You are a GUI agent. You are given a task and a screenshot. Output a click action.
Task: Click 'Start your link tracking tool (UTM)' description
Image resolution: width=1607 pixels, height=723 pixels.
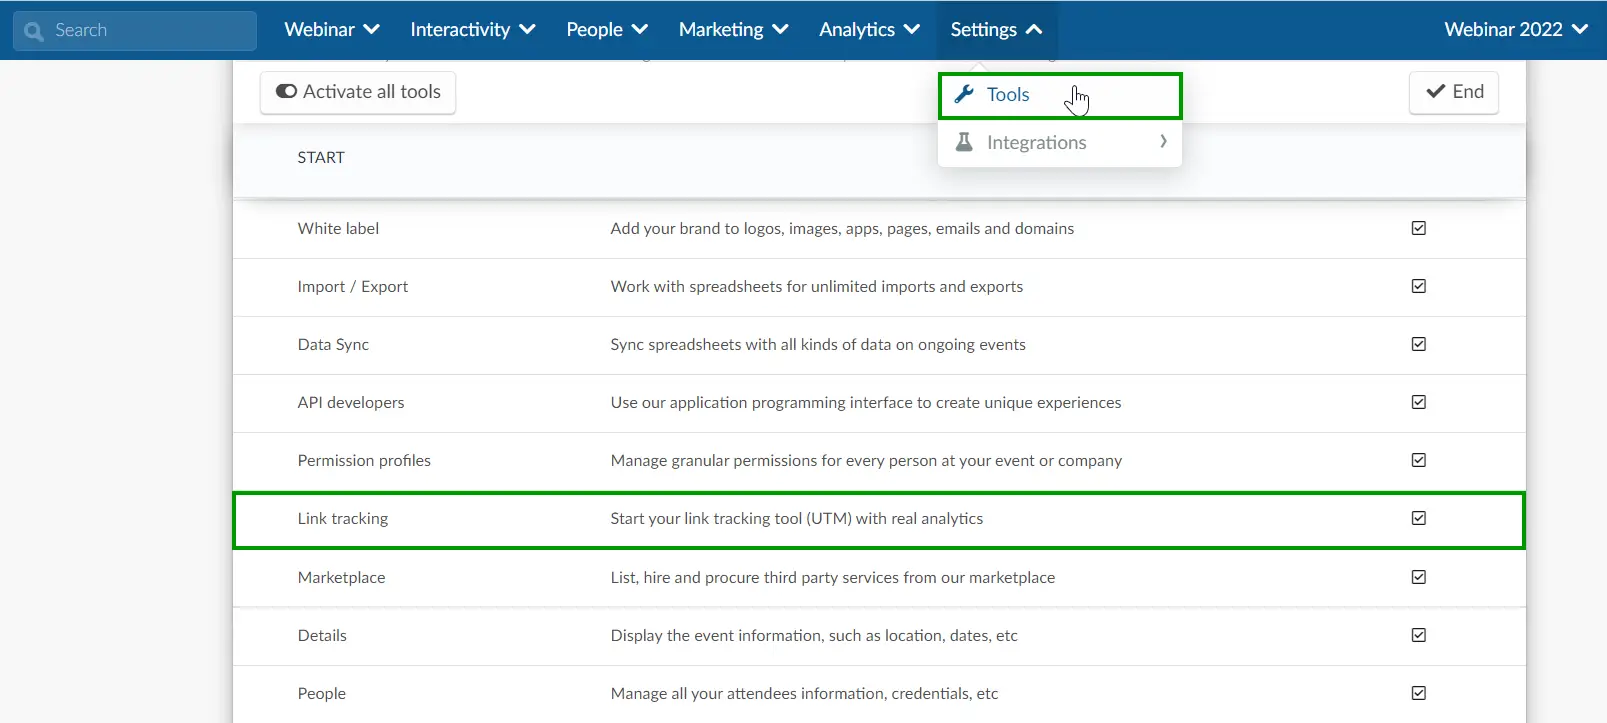click(797, 519)
